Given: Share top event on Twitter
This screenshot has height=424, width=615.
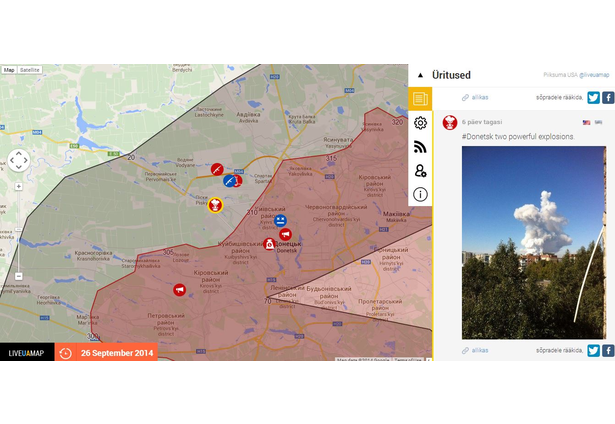Looking at the screenshot, I should point(593,97).
